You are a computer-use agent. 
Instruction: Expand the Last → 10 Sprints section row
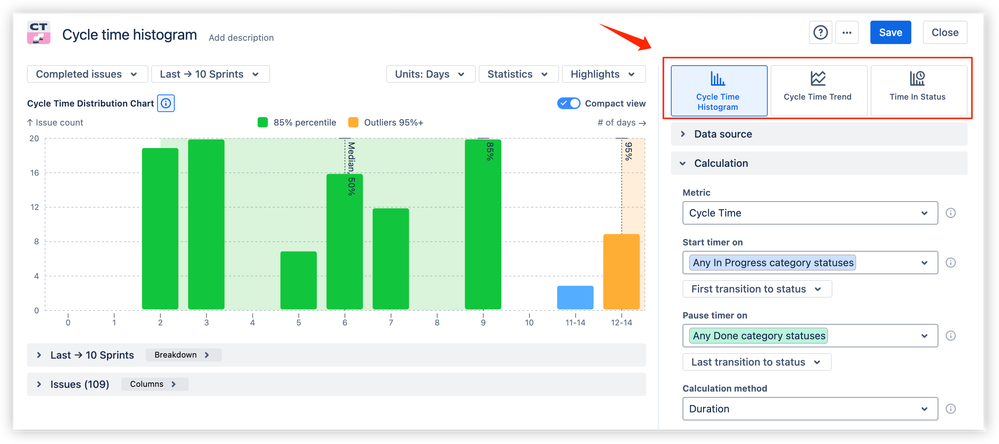pos(336,355)
